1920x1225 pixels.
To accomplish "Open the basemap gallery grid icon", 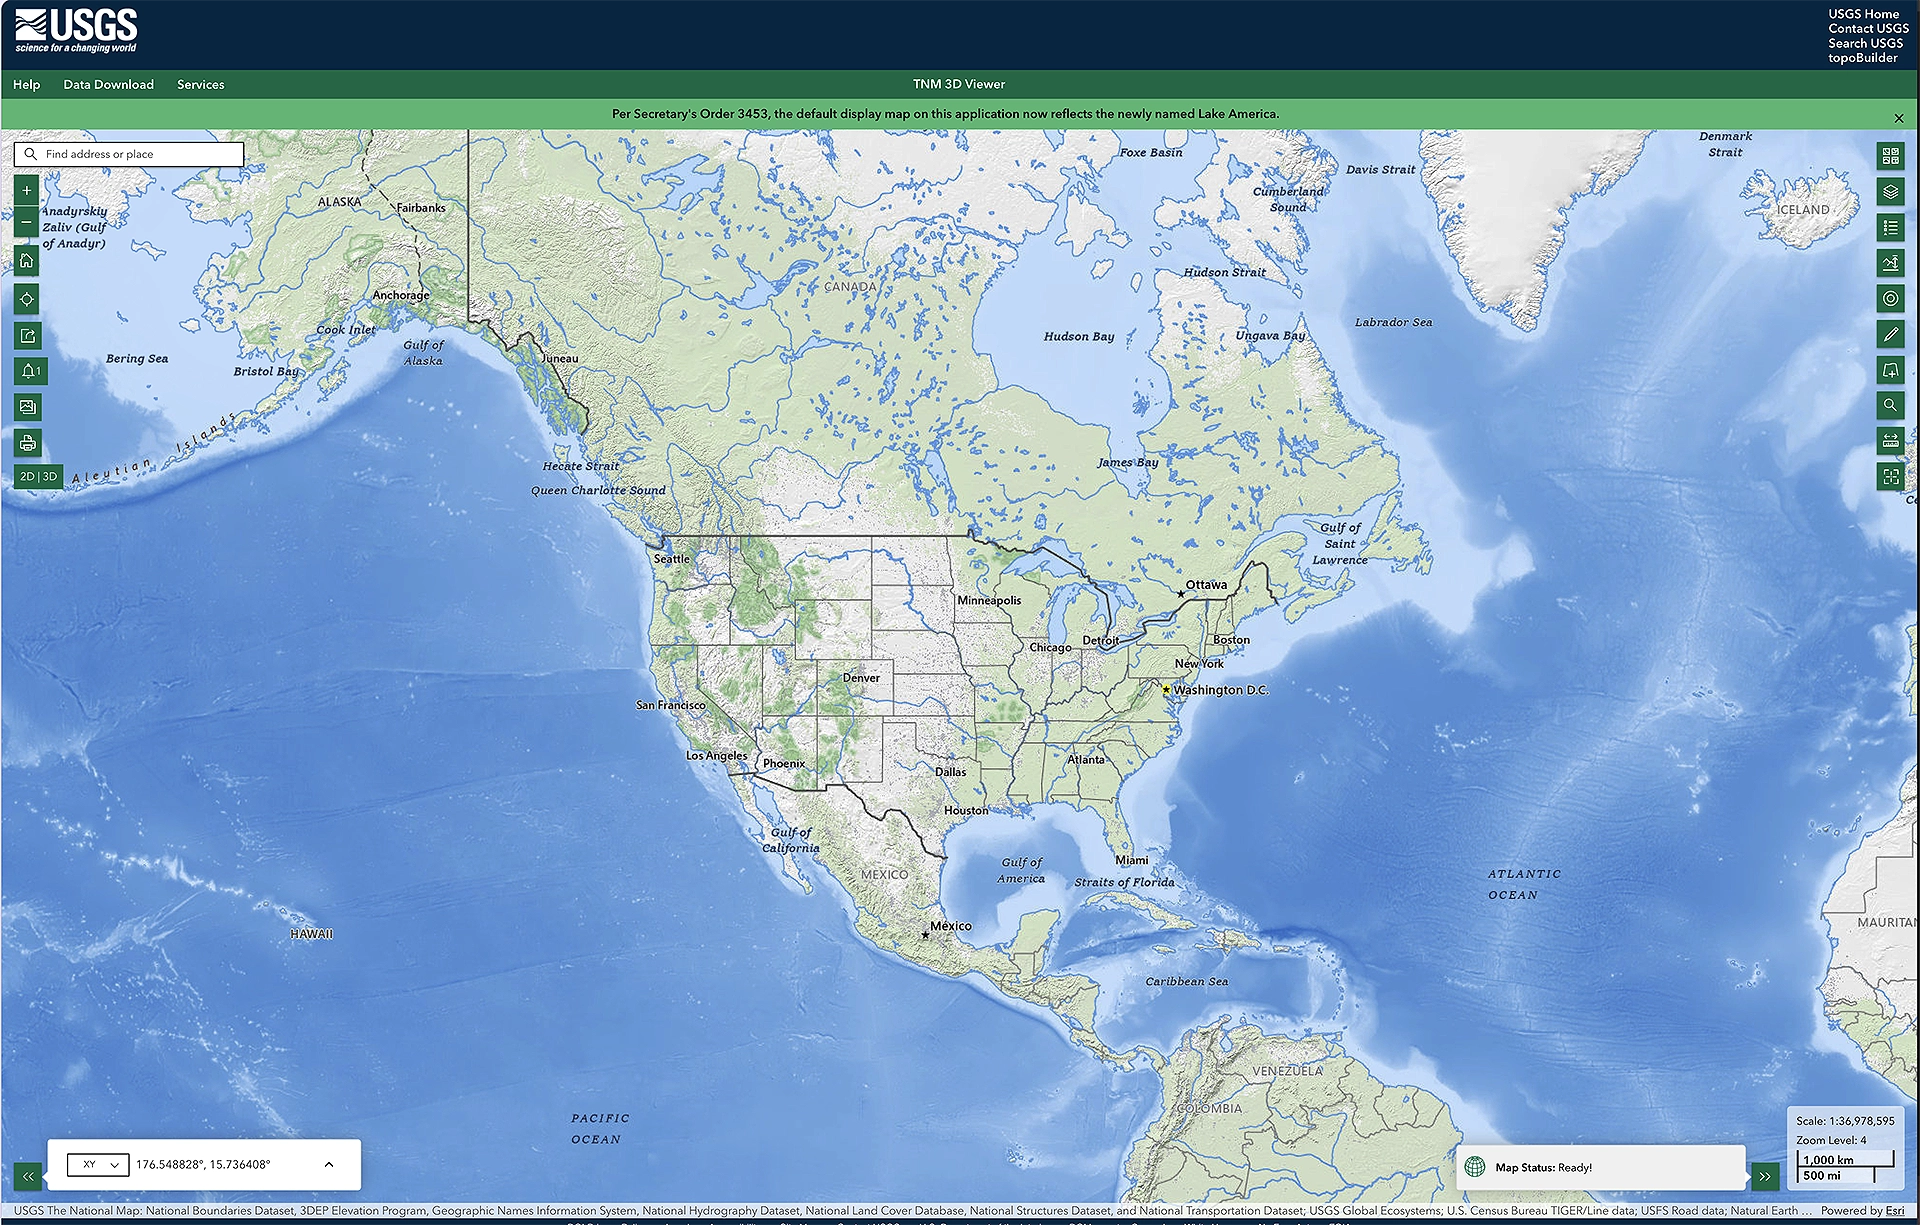I will click(1890, 156).
